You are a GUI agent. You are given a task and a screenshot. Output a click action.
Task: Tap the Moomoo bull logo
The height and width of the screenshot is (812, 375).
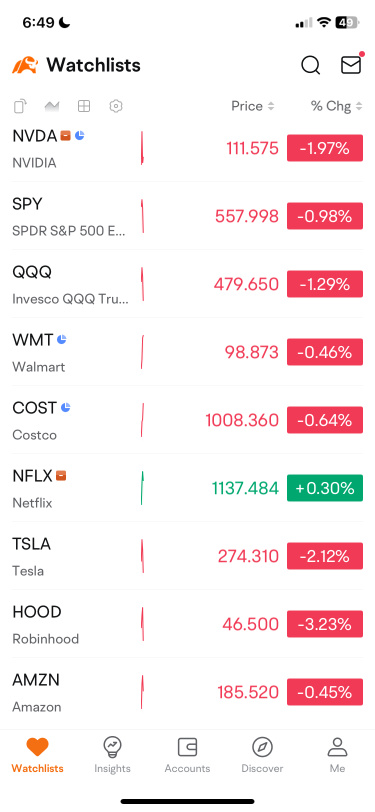(x=25, y=65)
